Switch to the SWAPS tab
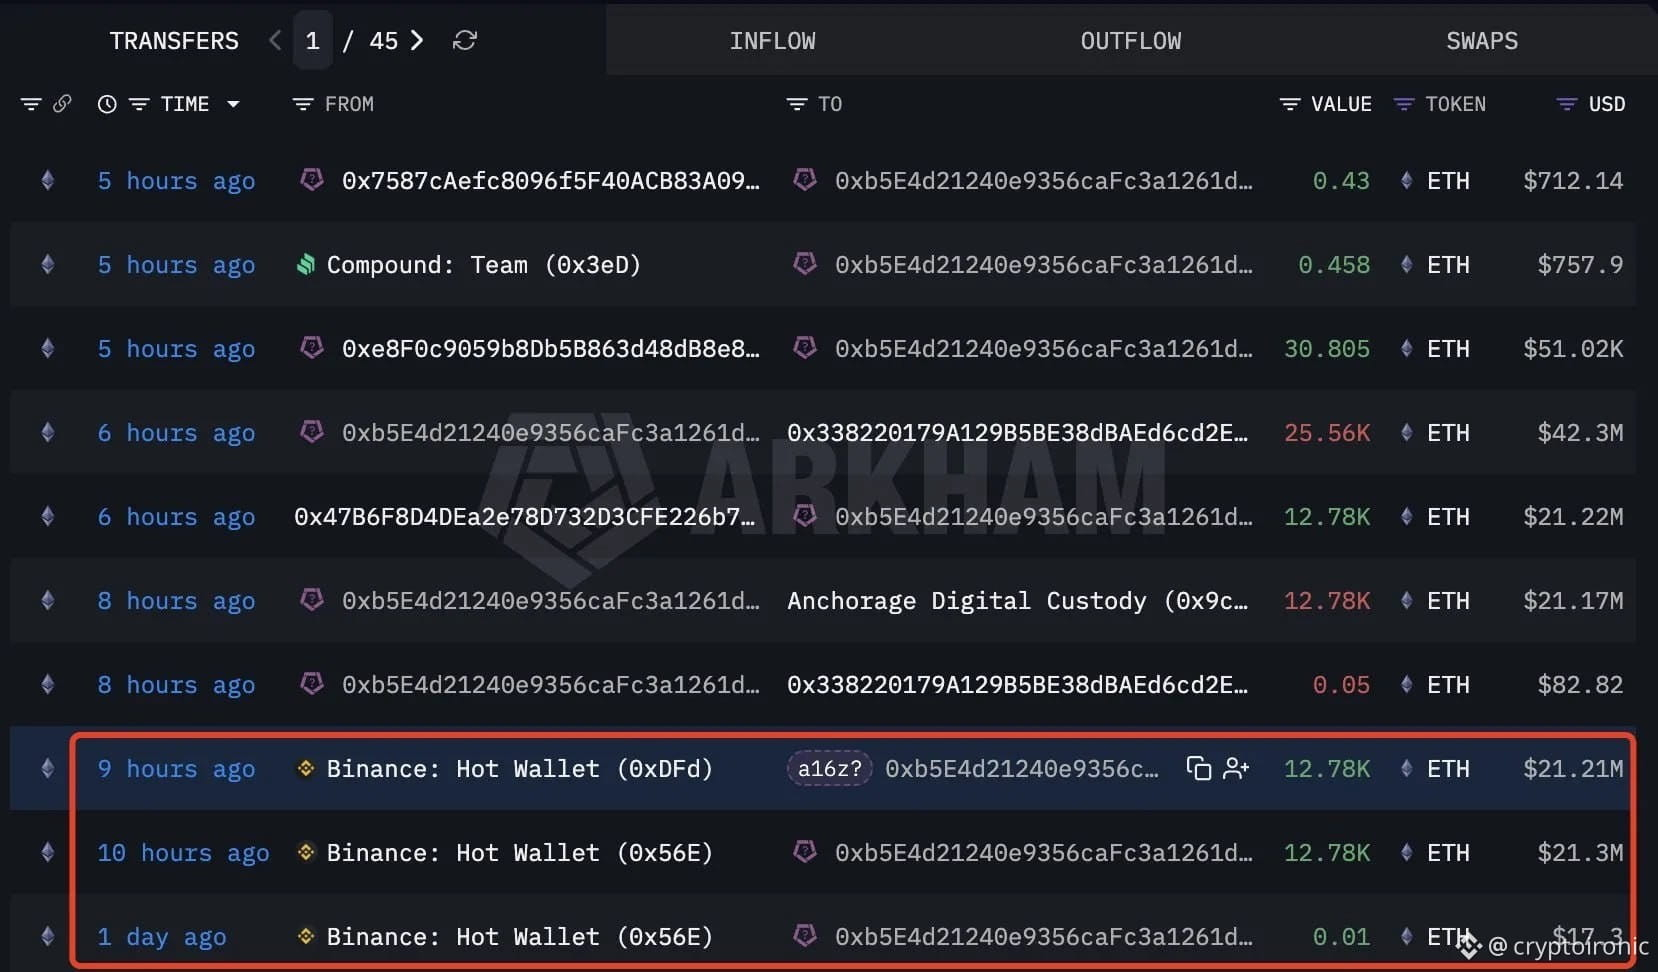 pyautogui.click(x=1482, y=41)
